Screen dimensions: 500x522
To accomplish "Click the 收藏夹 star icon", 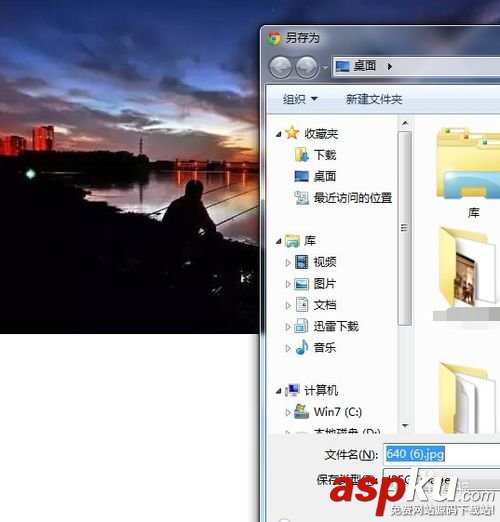I will [292, 133].
